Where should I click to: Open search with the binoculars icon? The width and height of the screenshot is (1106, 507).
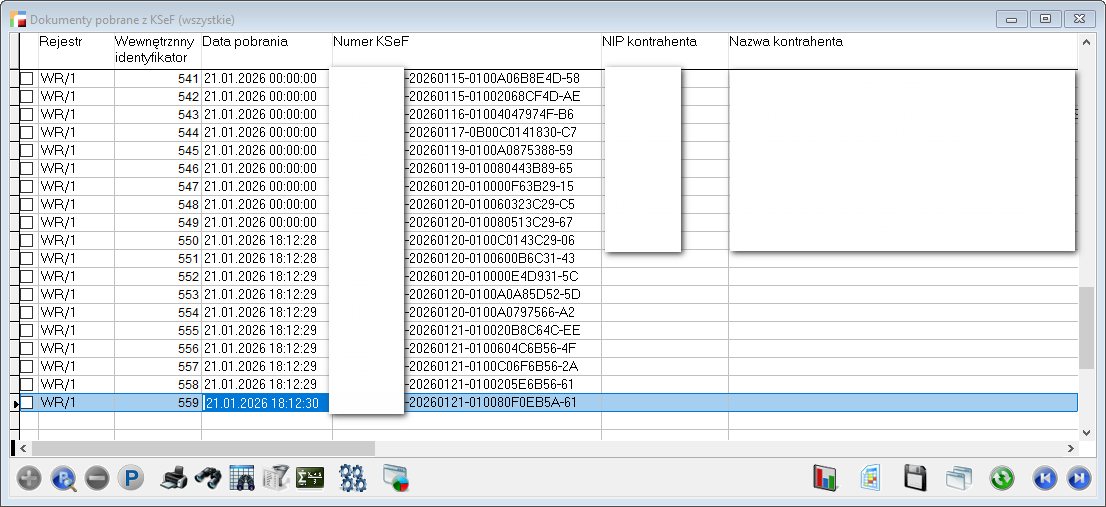(x=207, y=478)
